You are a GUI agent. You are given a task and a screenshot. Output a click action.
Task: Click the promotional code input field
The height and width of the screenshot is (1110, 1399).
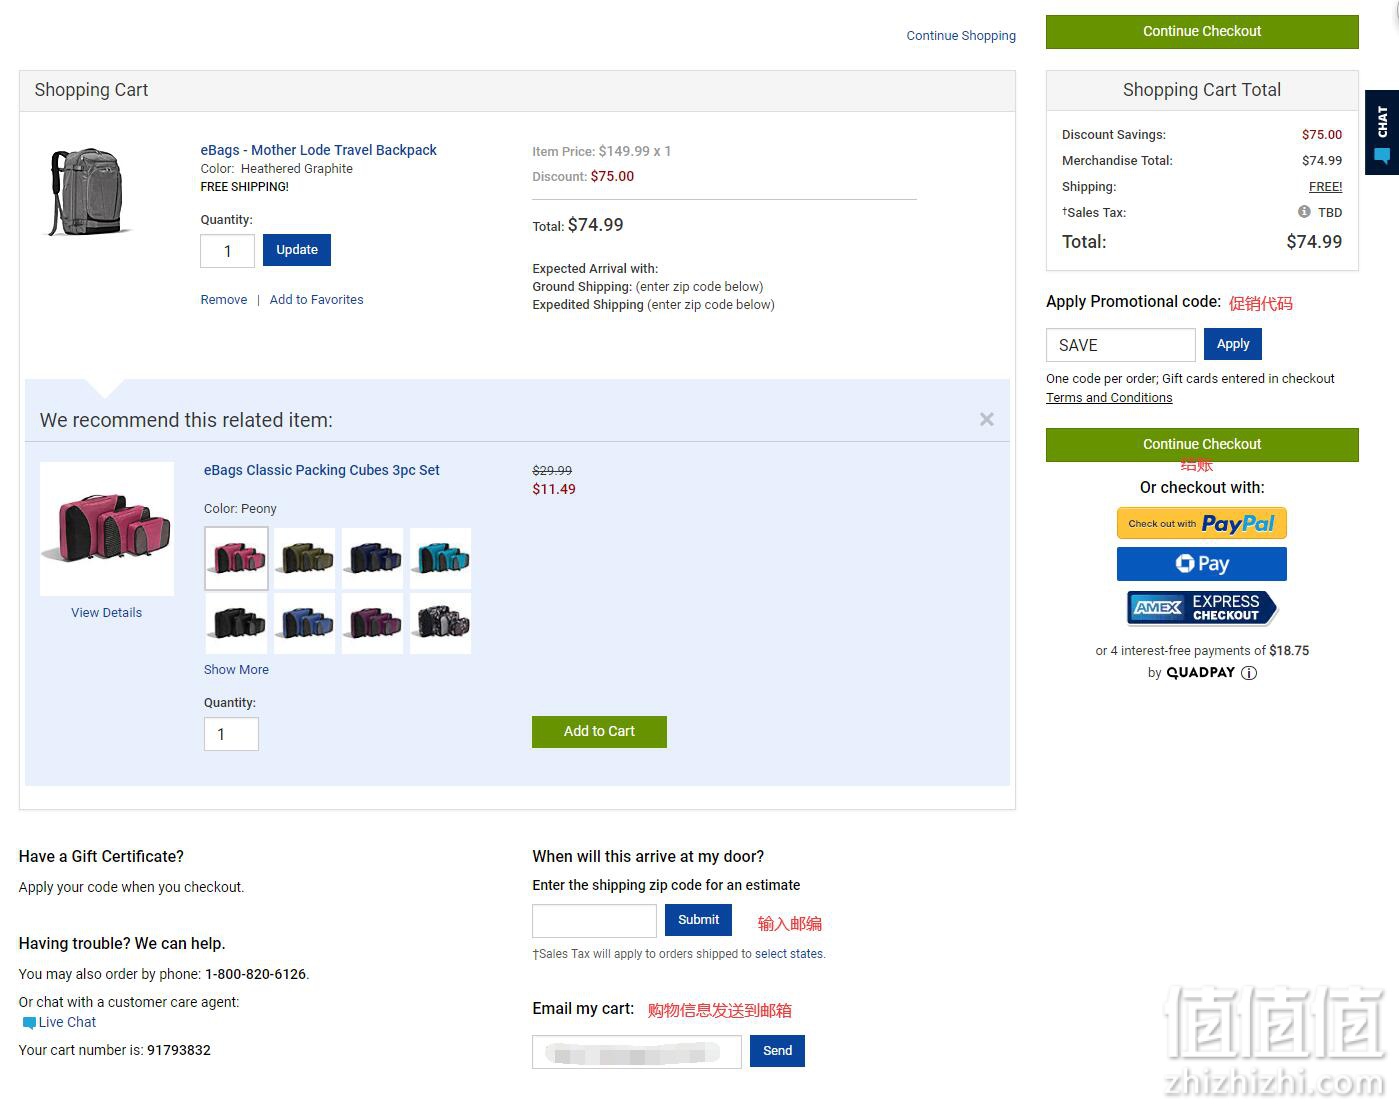(x=1120, y=345)
